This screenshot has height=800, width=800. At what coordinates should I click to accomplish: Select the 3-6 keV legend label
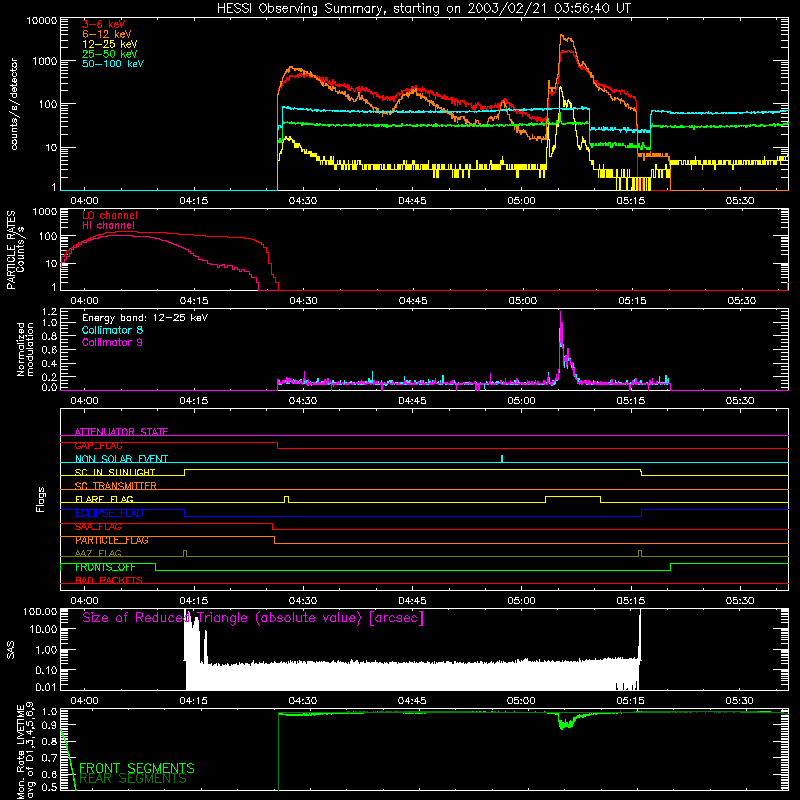(x=104, y=24)
